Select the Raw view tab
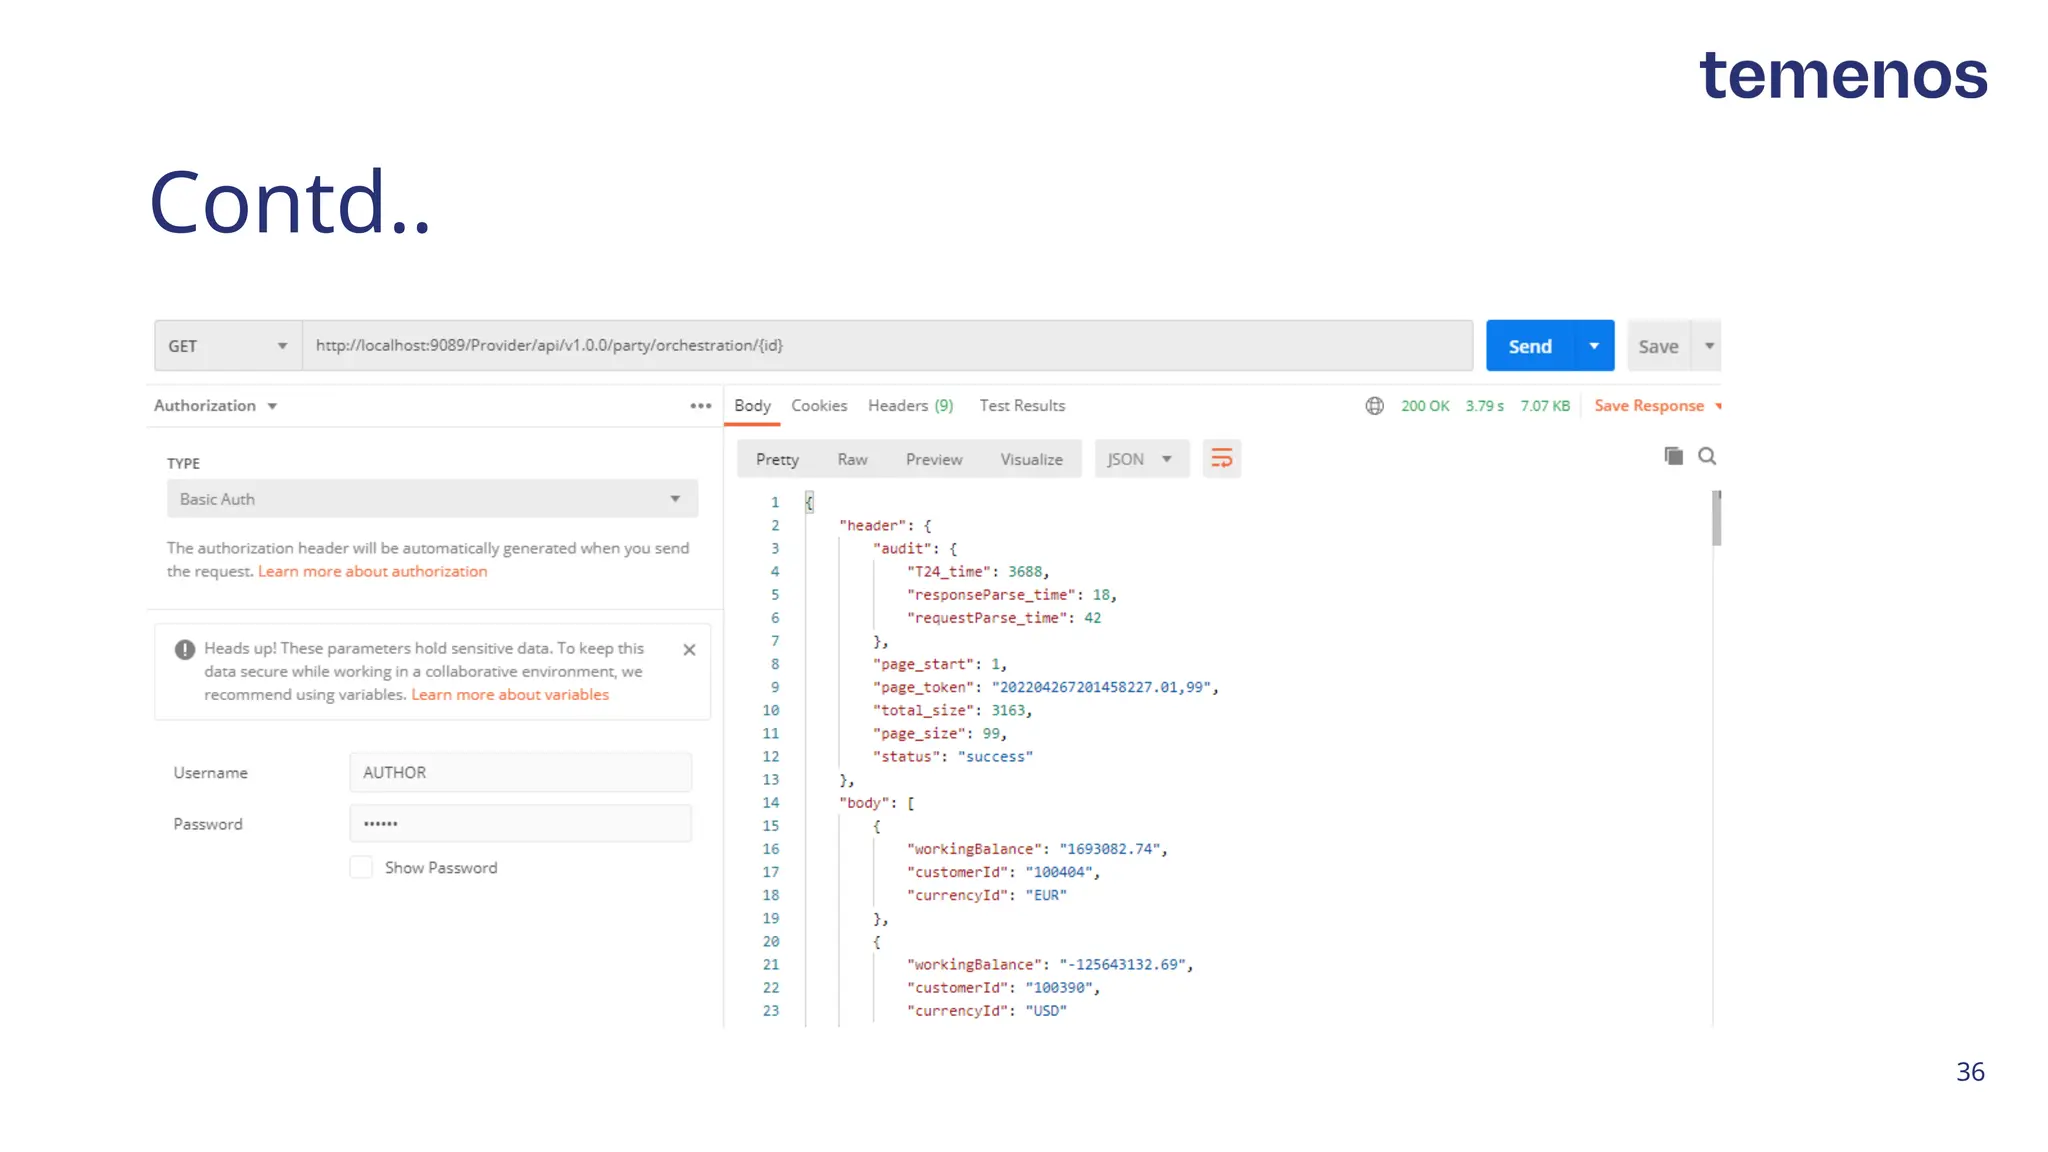The height and width of the screenshot is (1152, 2048). (x=852, y=459)
